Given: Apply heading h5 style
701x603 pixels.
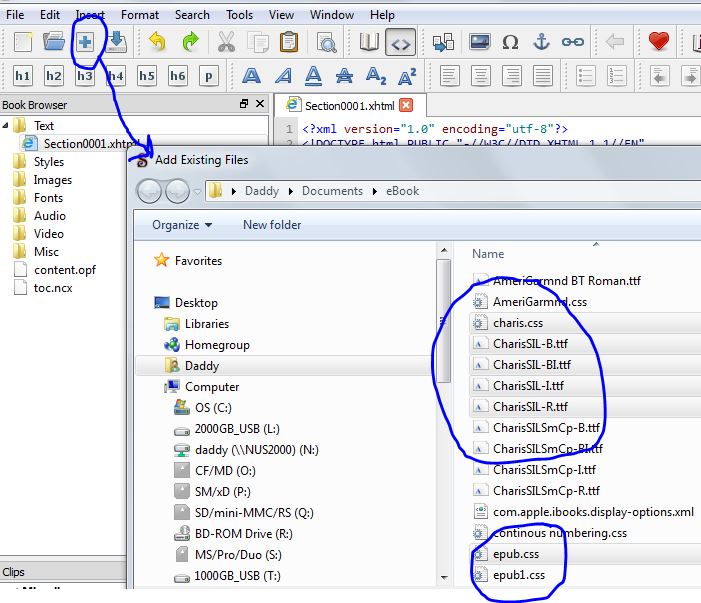Looking at the screenshot, I should coord(147,76).
